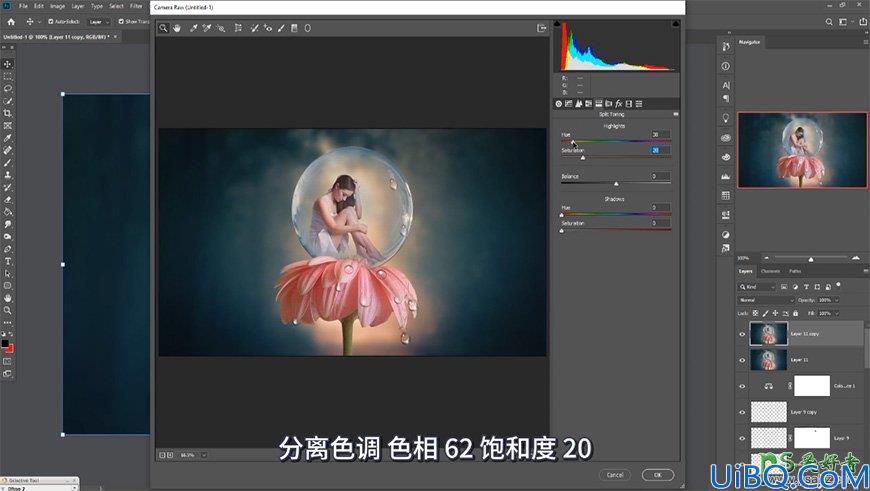Viewport: 870px width, 491px height.
Task: Click the Home icon in options bar
Action: pyautogui.click(x=11, y=22)
